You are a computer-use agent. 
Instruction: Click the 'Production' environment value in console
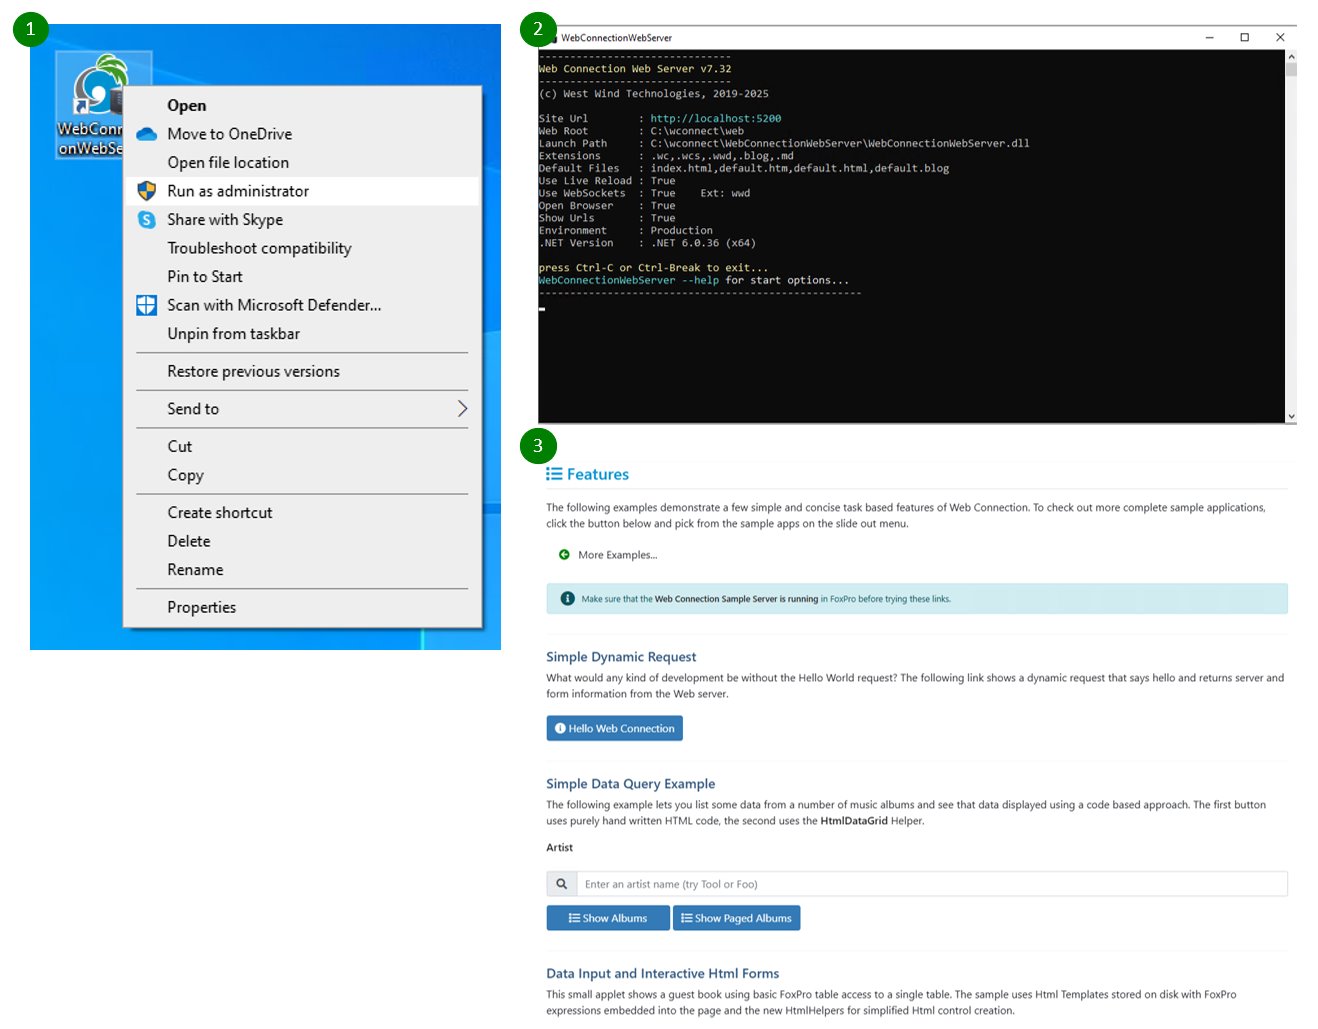[x=681, y=230]
